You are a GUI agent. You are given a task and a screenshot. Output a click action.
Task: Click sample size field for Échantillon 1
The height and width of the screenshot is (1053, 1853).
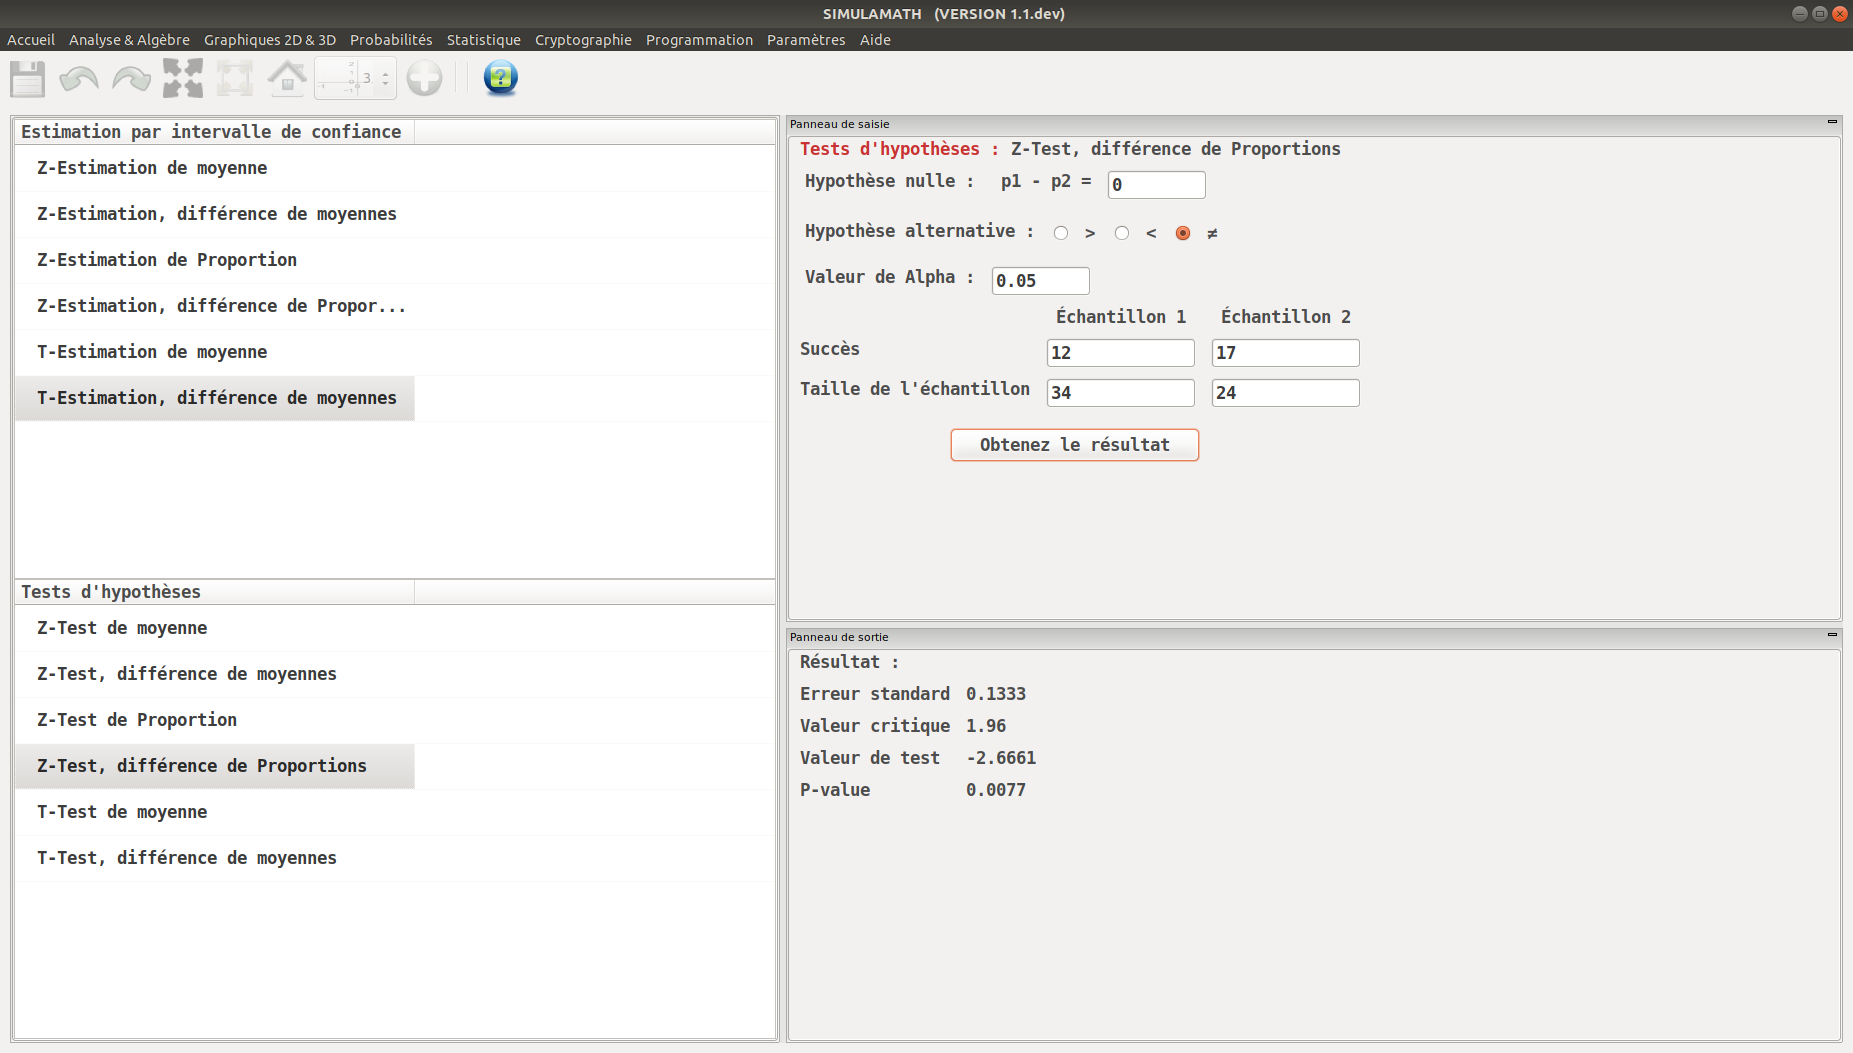(1120, 393)
